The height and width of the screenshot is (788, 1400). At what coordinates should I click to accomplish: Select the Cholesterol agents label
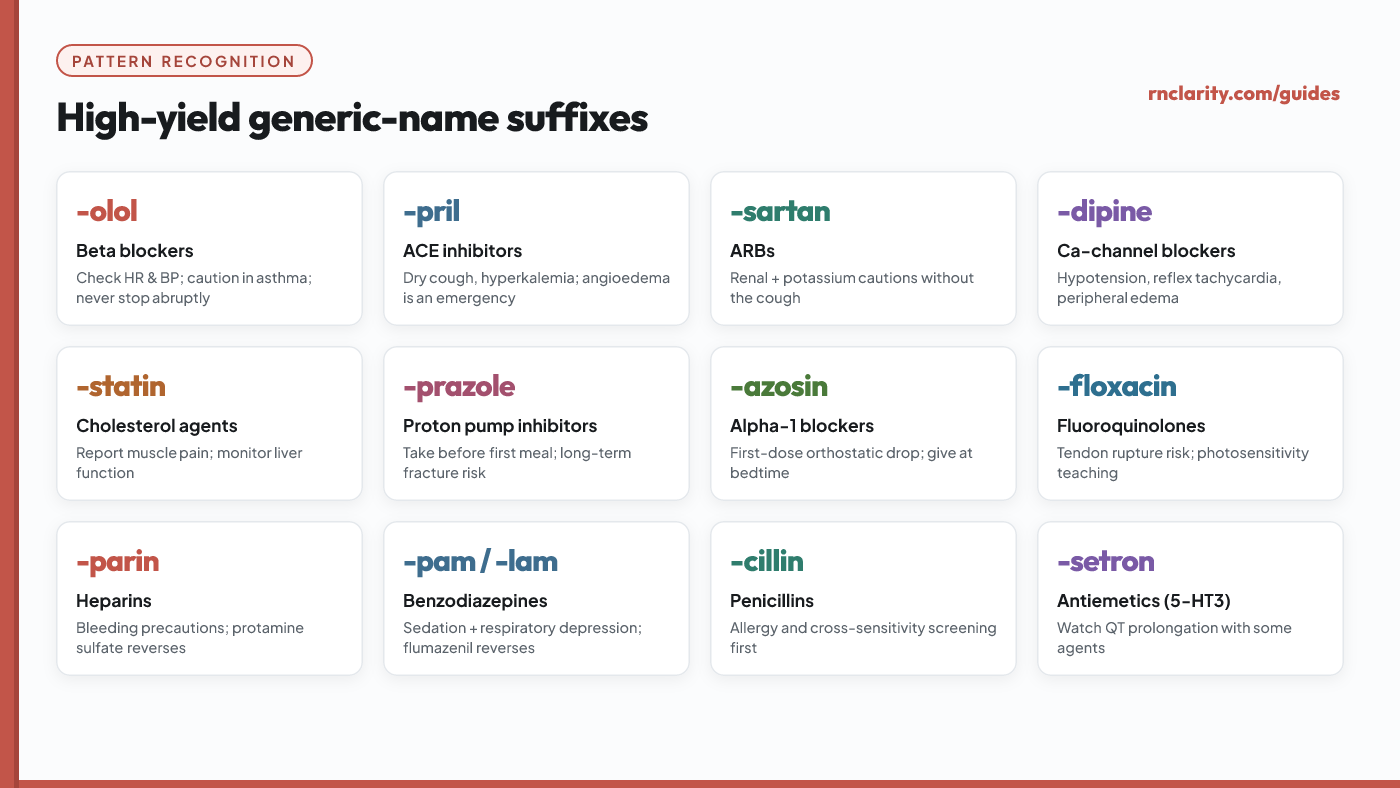pos(157,426)
